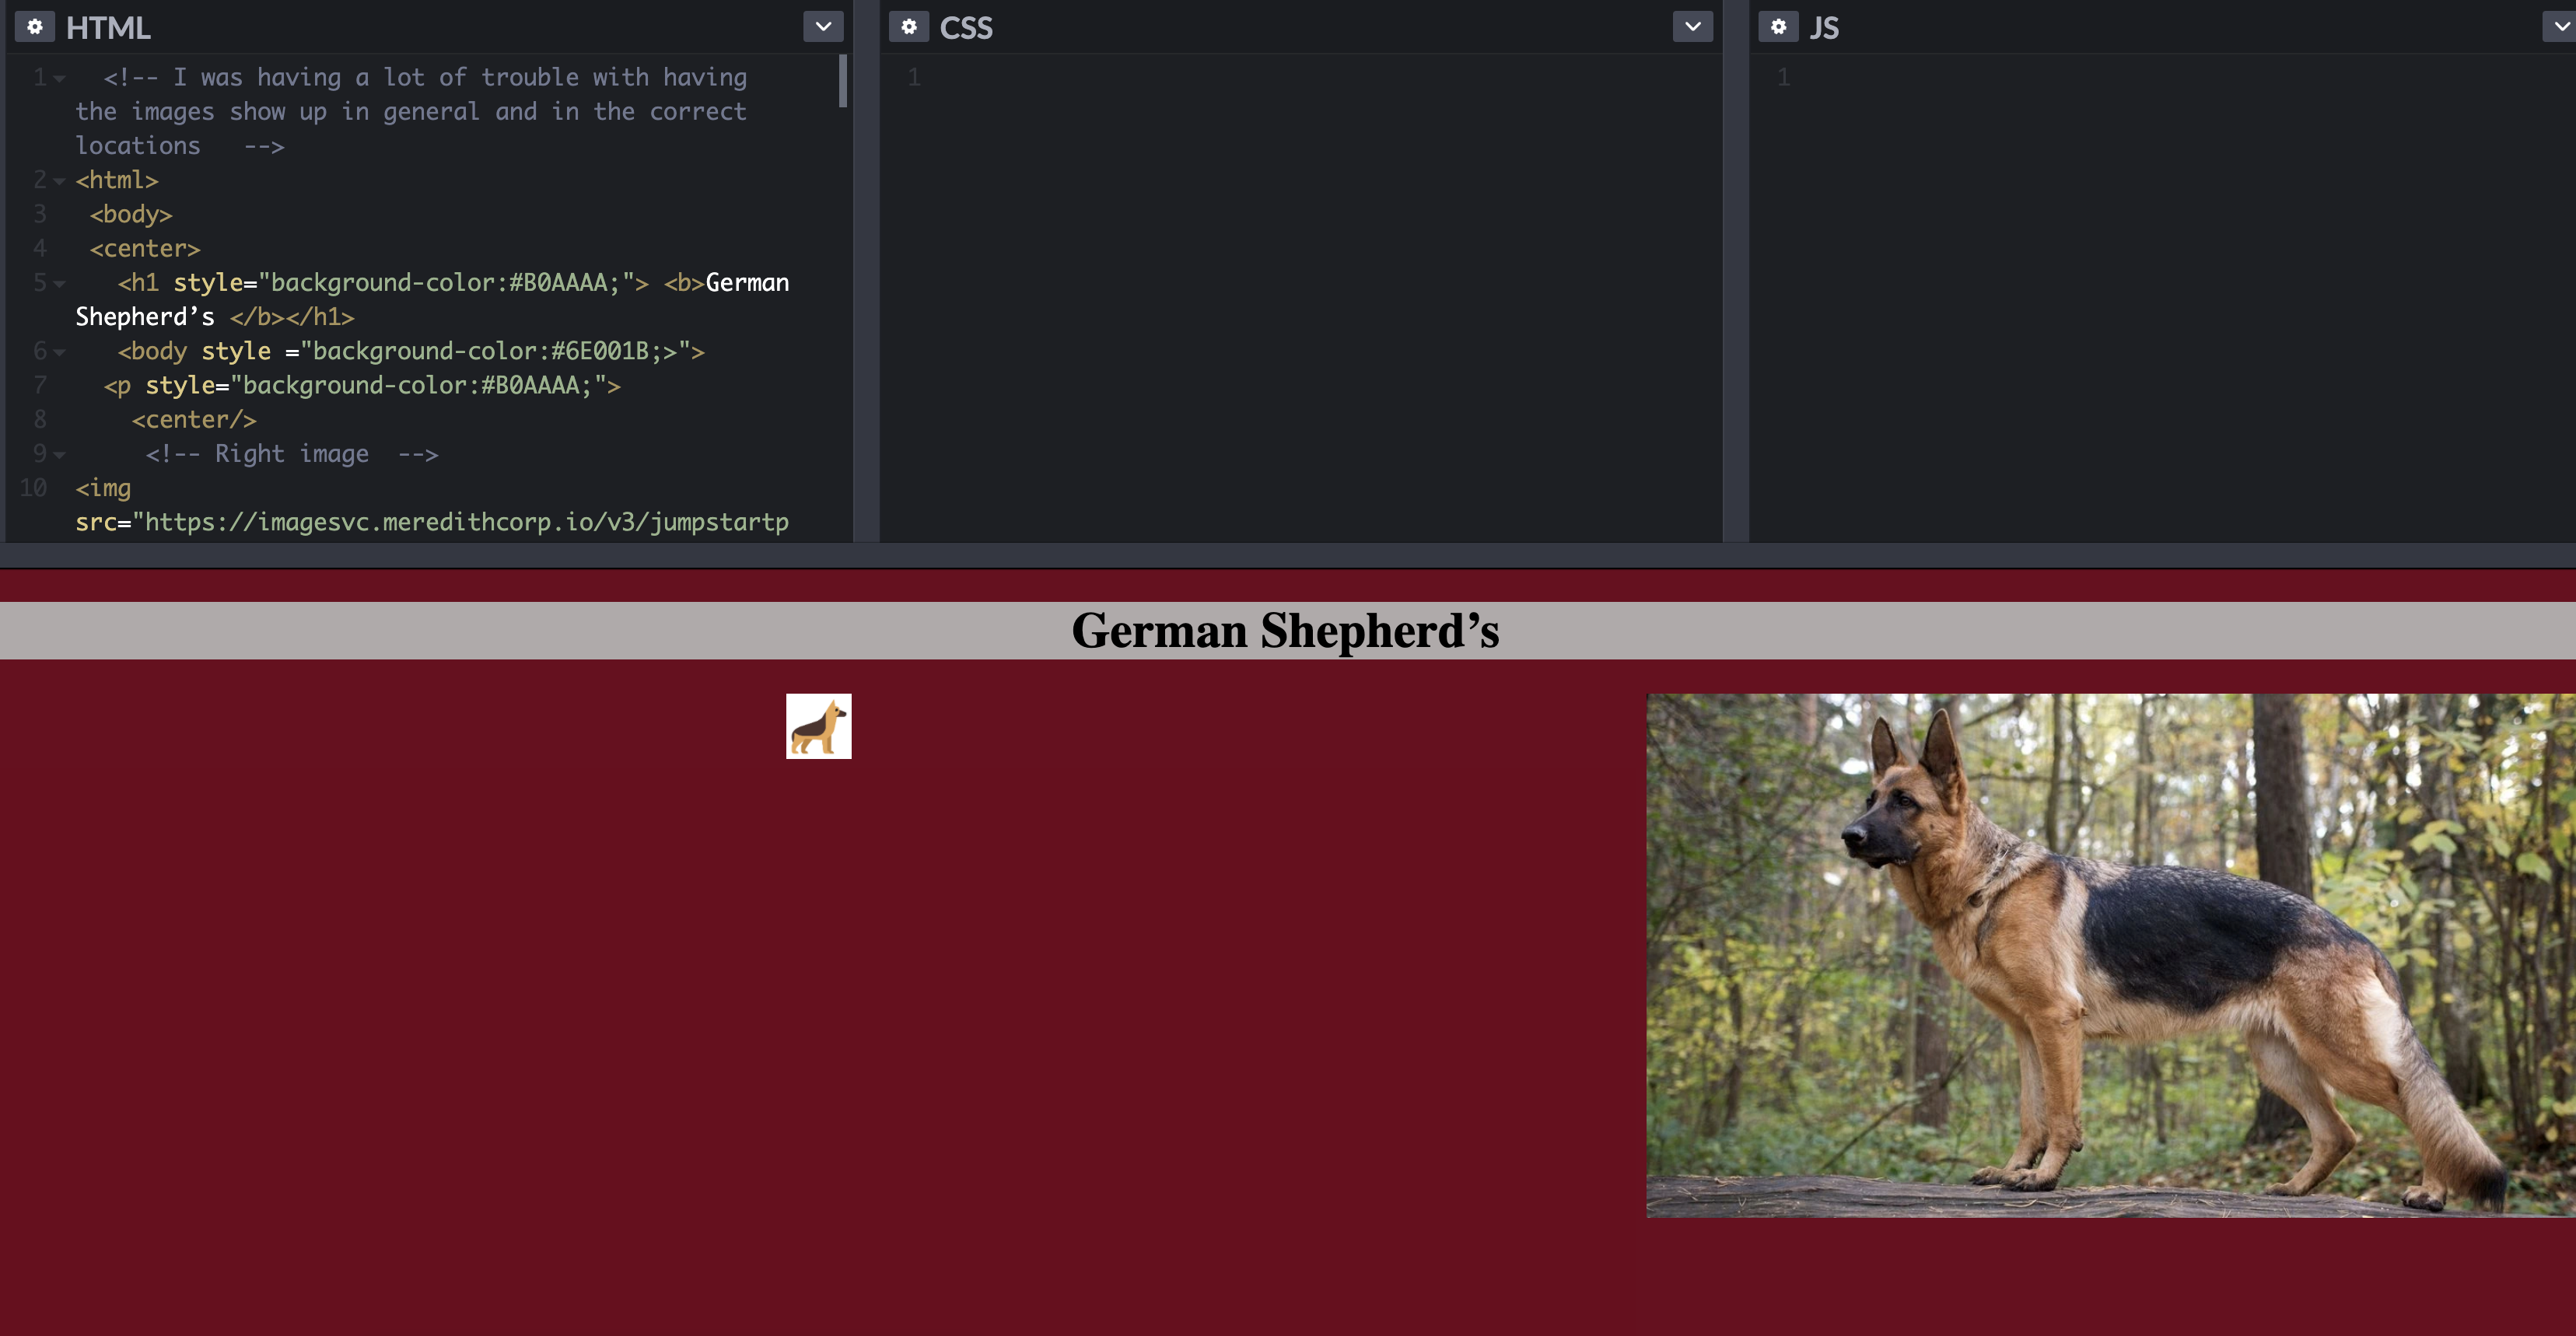2576x1336 pixels.
Task: Open JS editor settings gear
Action: coord(1778,27)
